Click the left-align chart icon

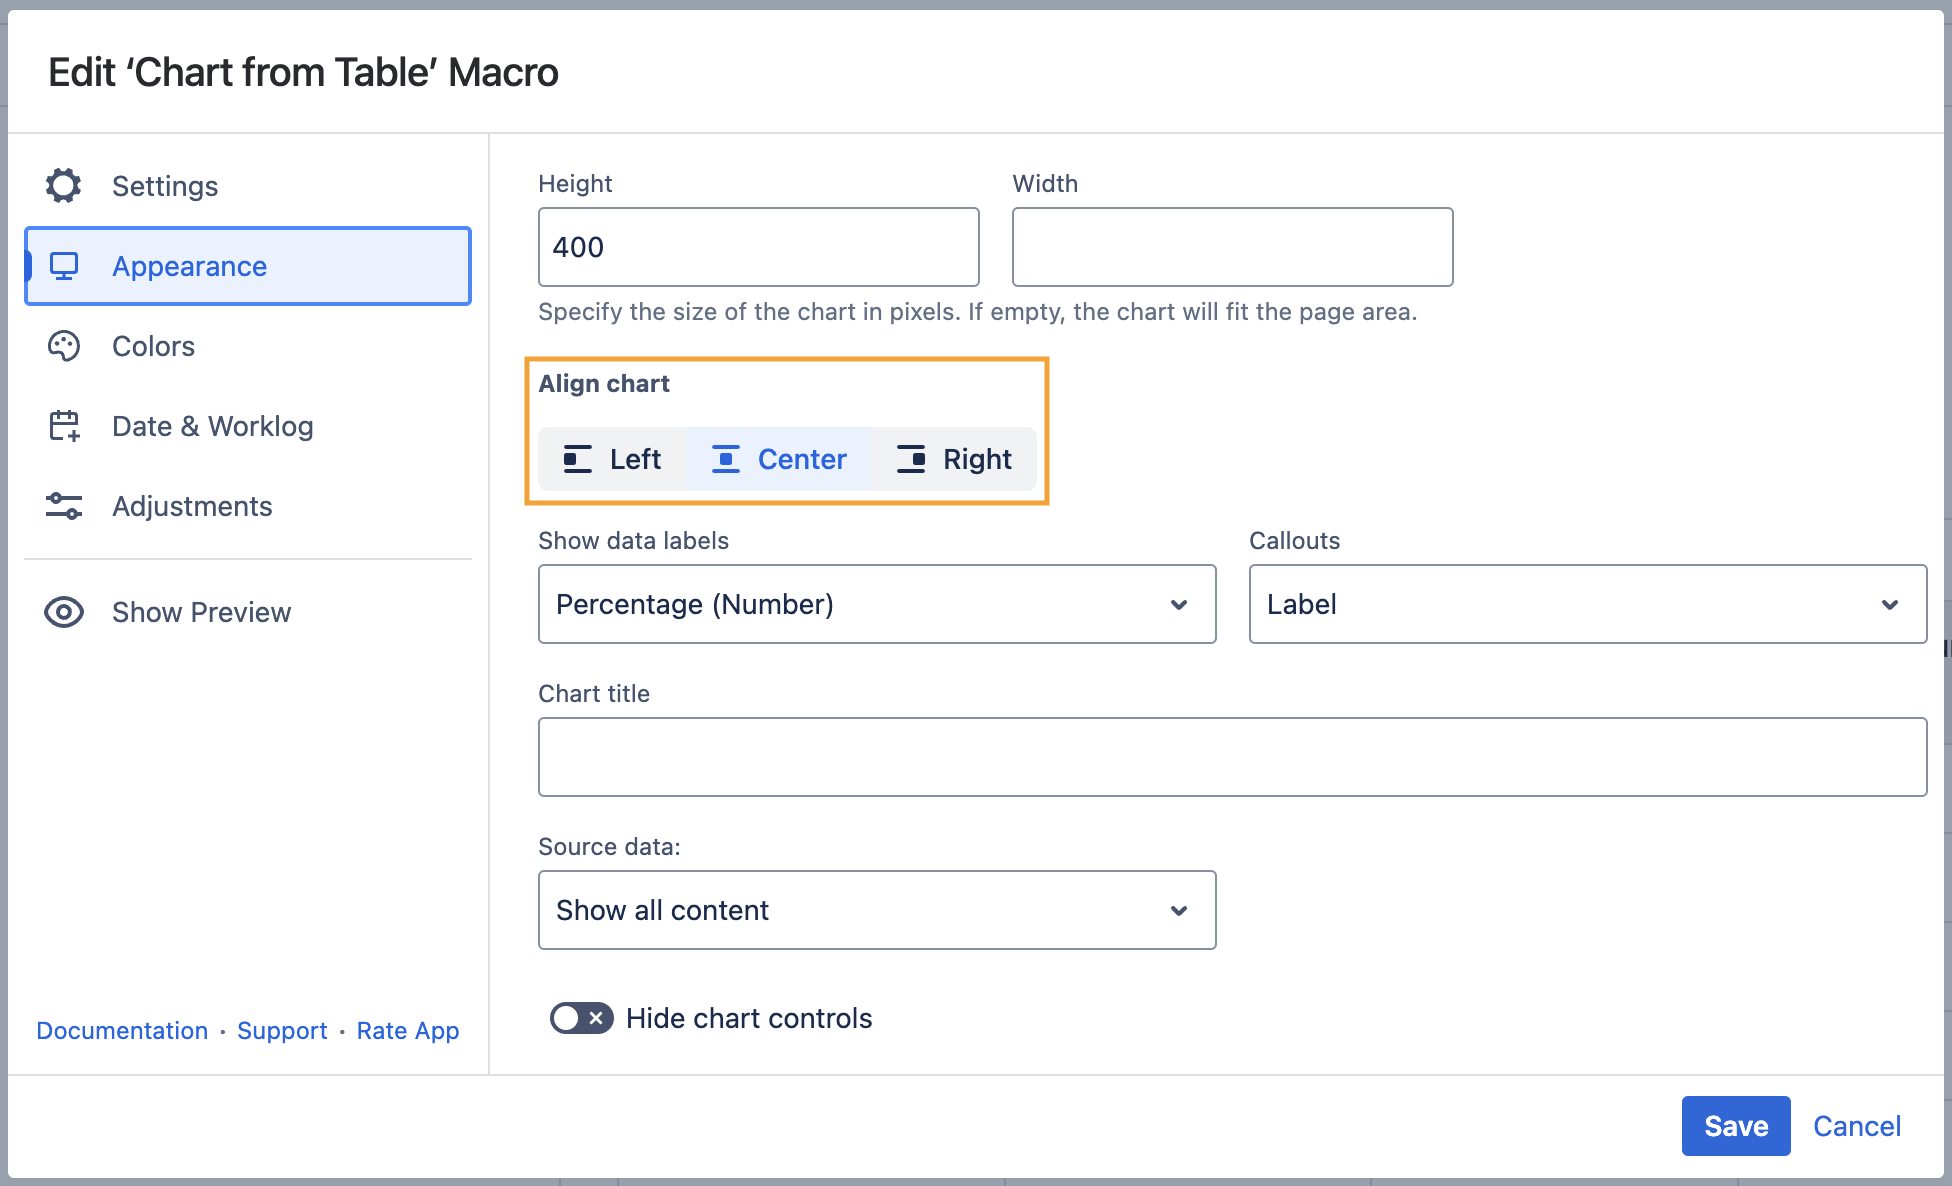[578, 459]
